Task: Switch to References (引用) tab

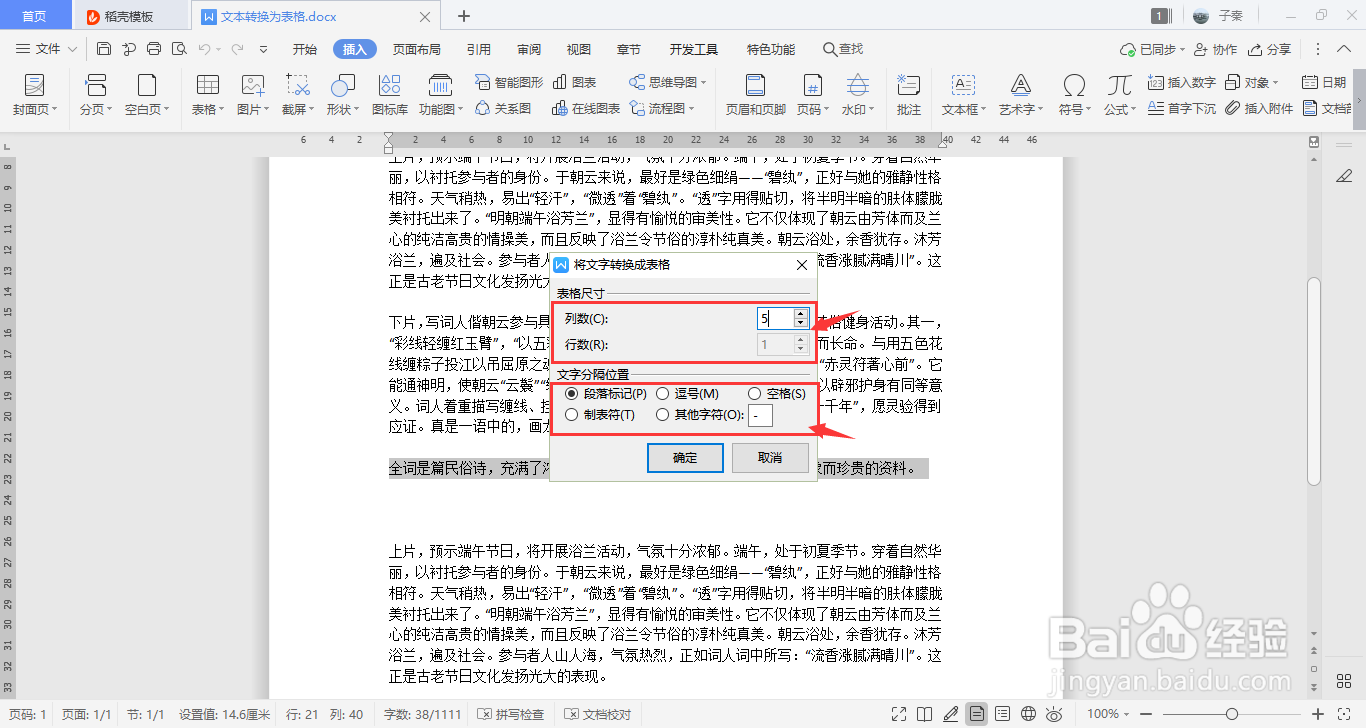Action: tap(479, 49)
